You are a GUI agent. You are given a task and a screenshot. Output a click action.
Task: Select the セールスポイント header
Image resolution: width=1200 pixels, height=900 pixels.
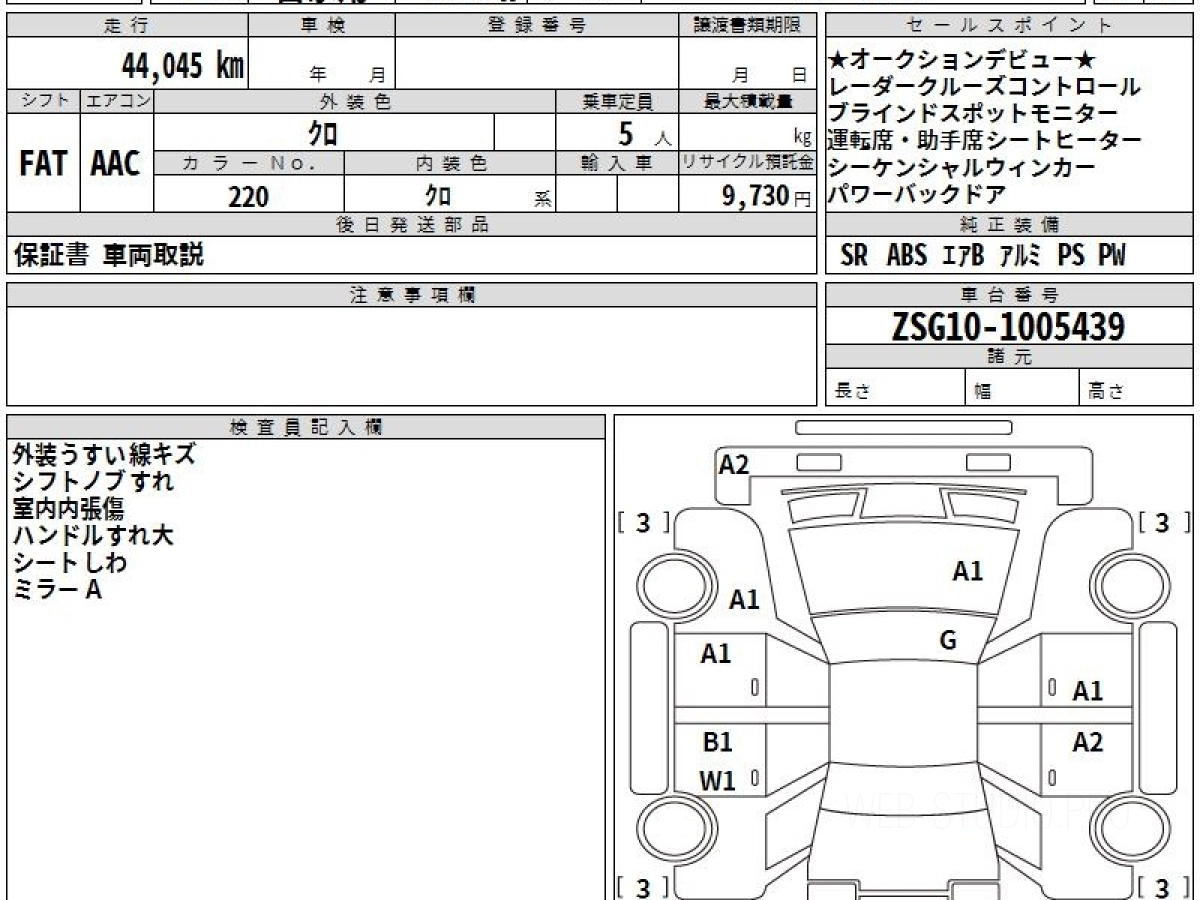point(1009,26)
